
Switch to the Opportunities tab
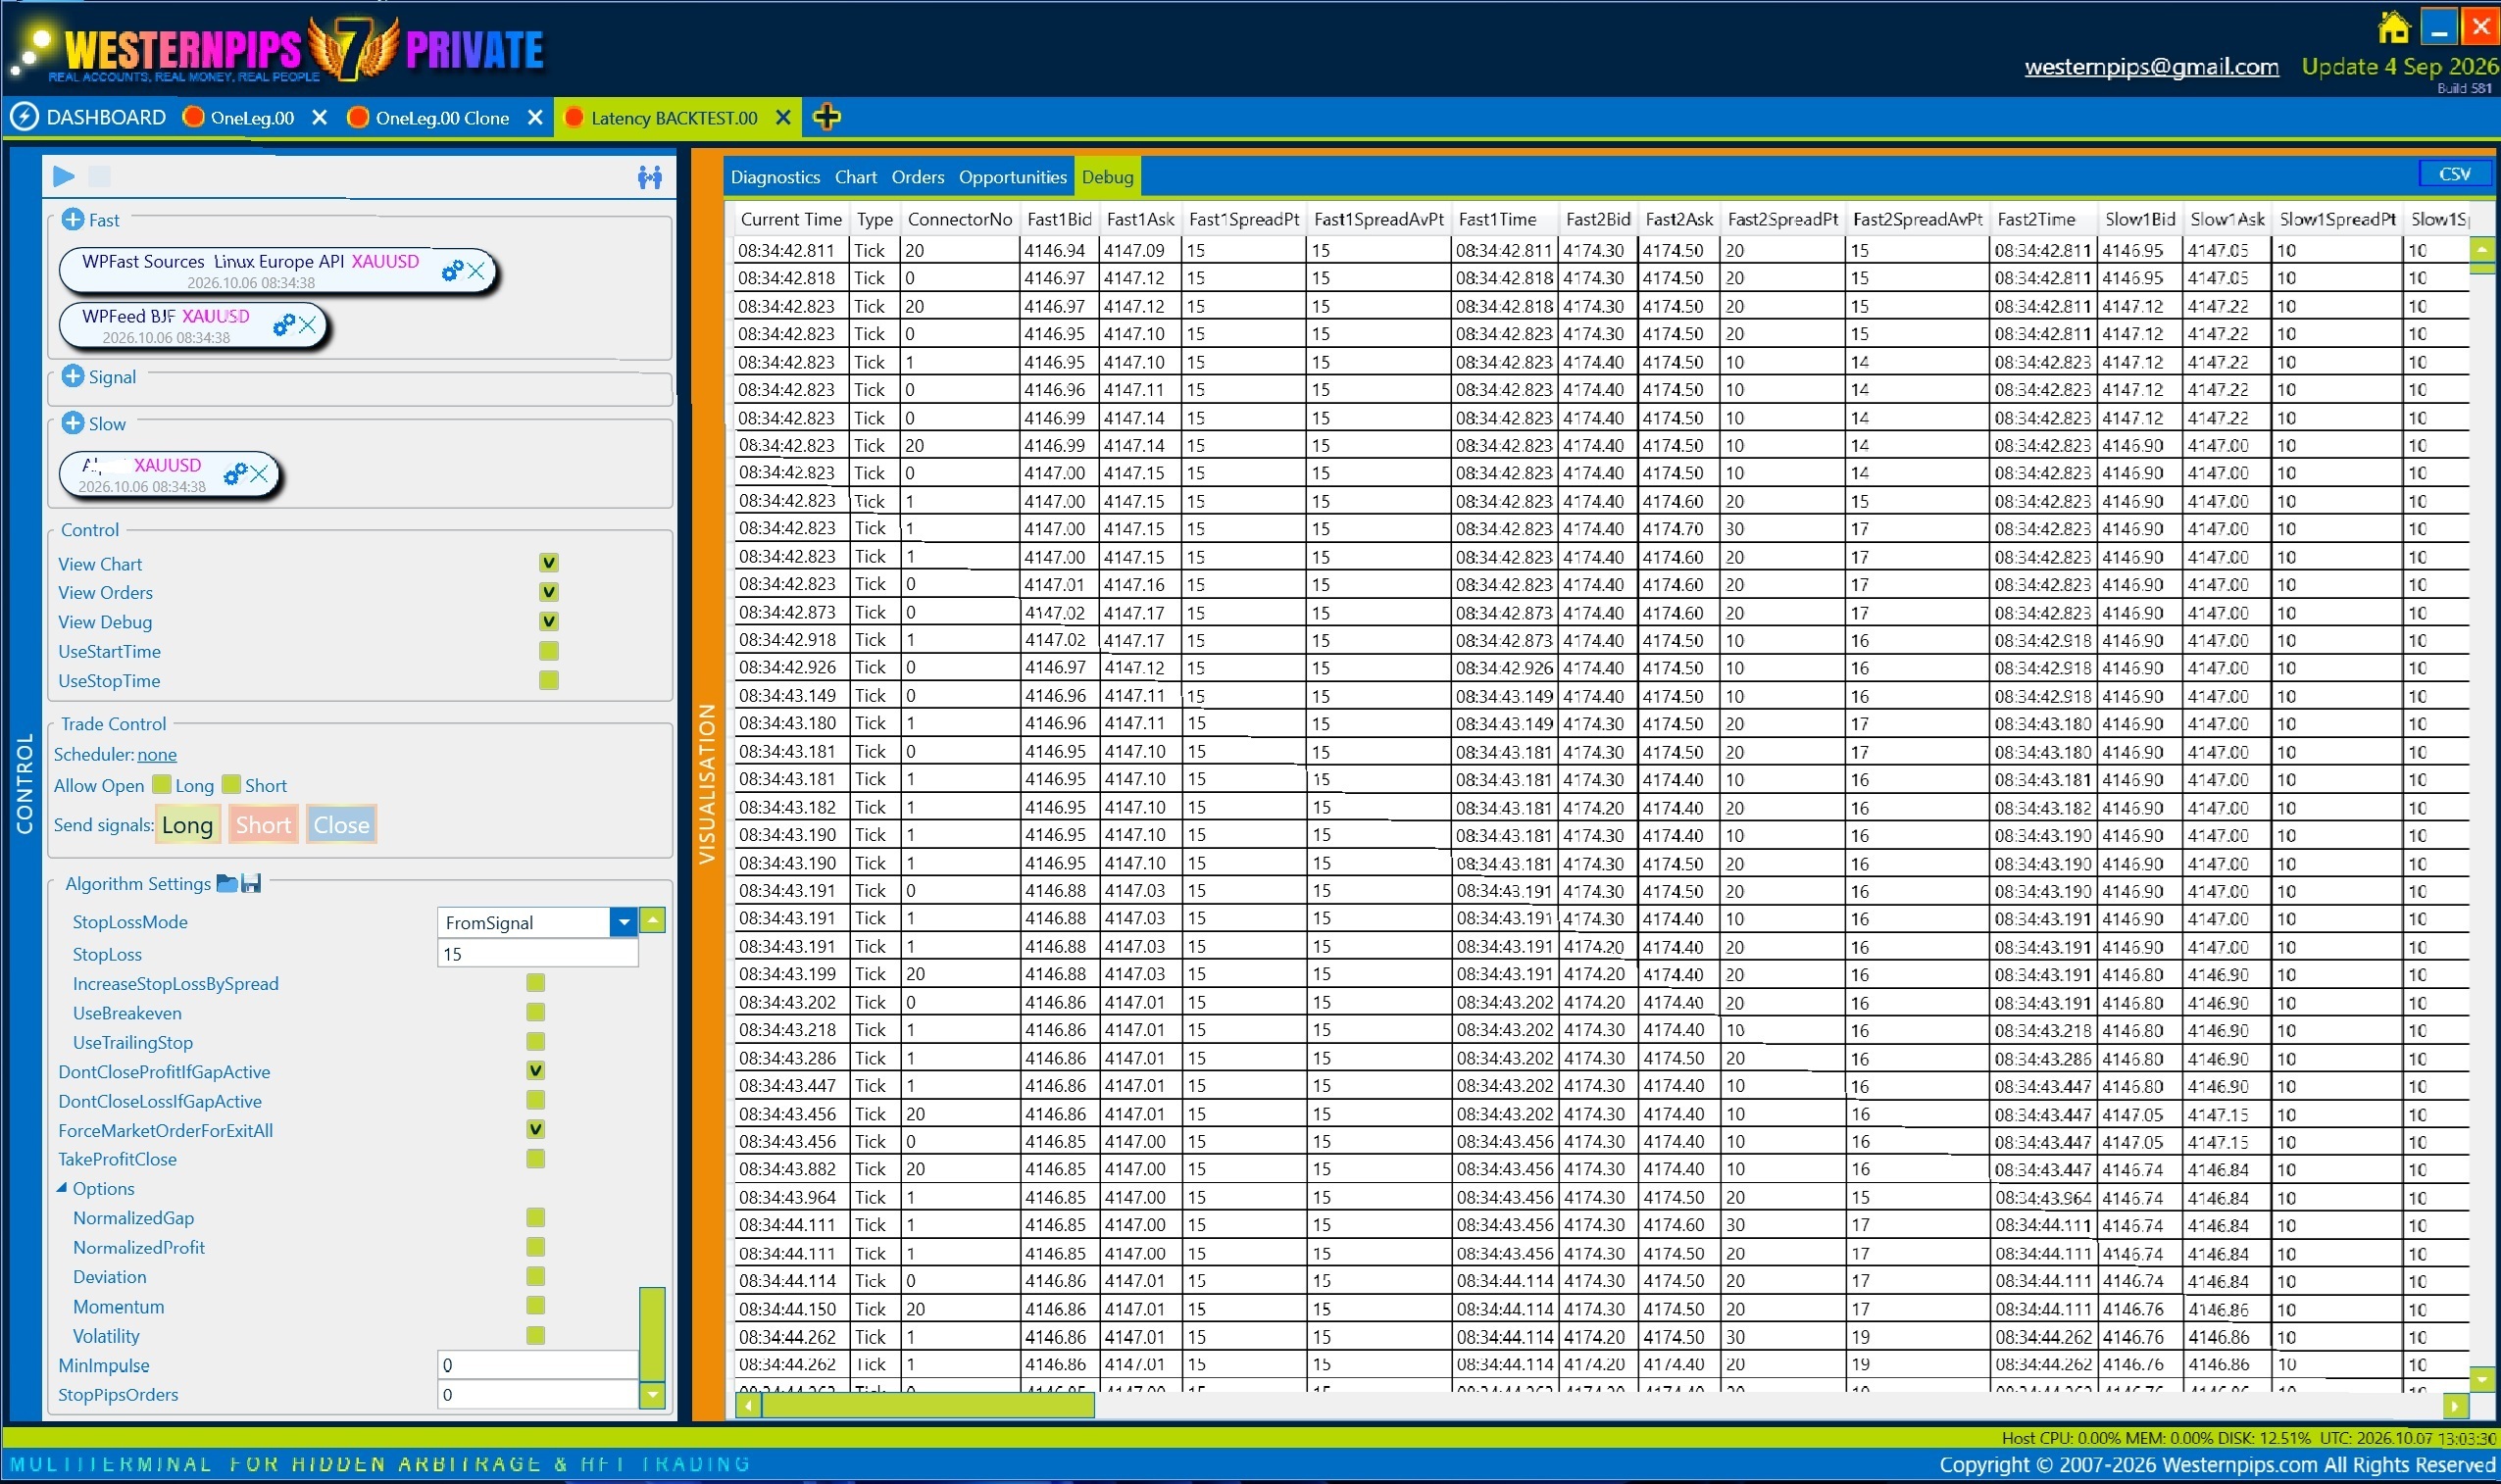coord(1013,177)
